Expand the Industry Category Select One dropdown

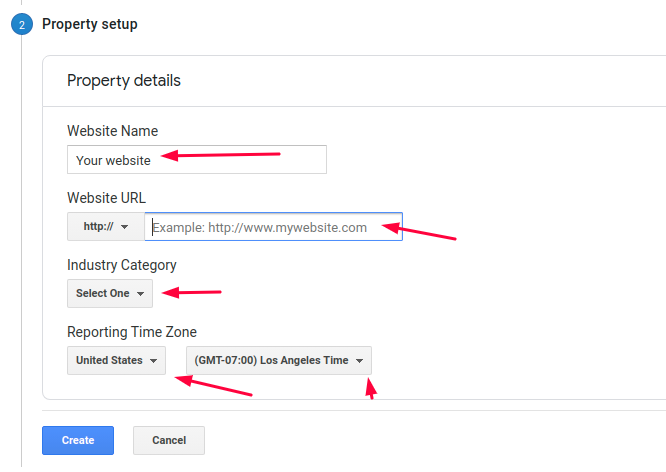tap(109, 294)
